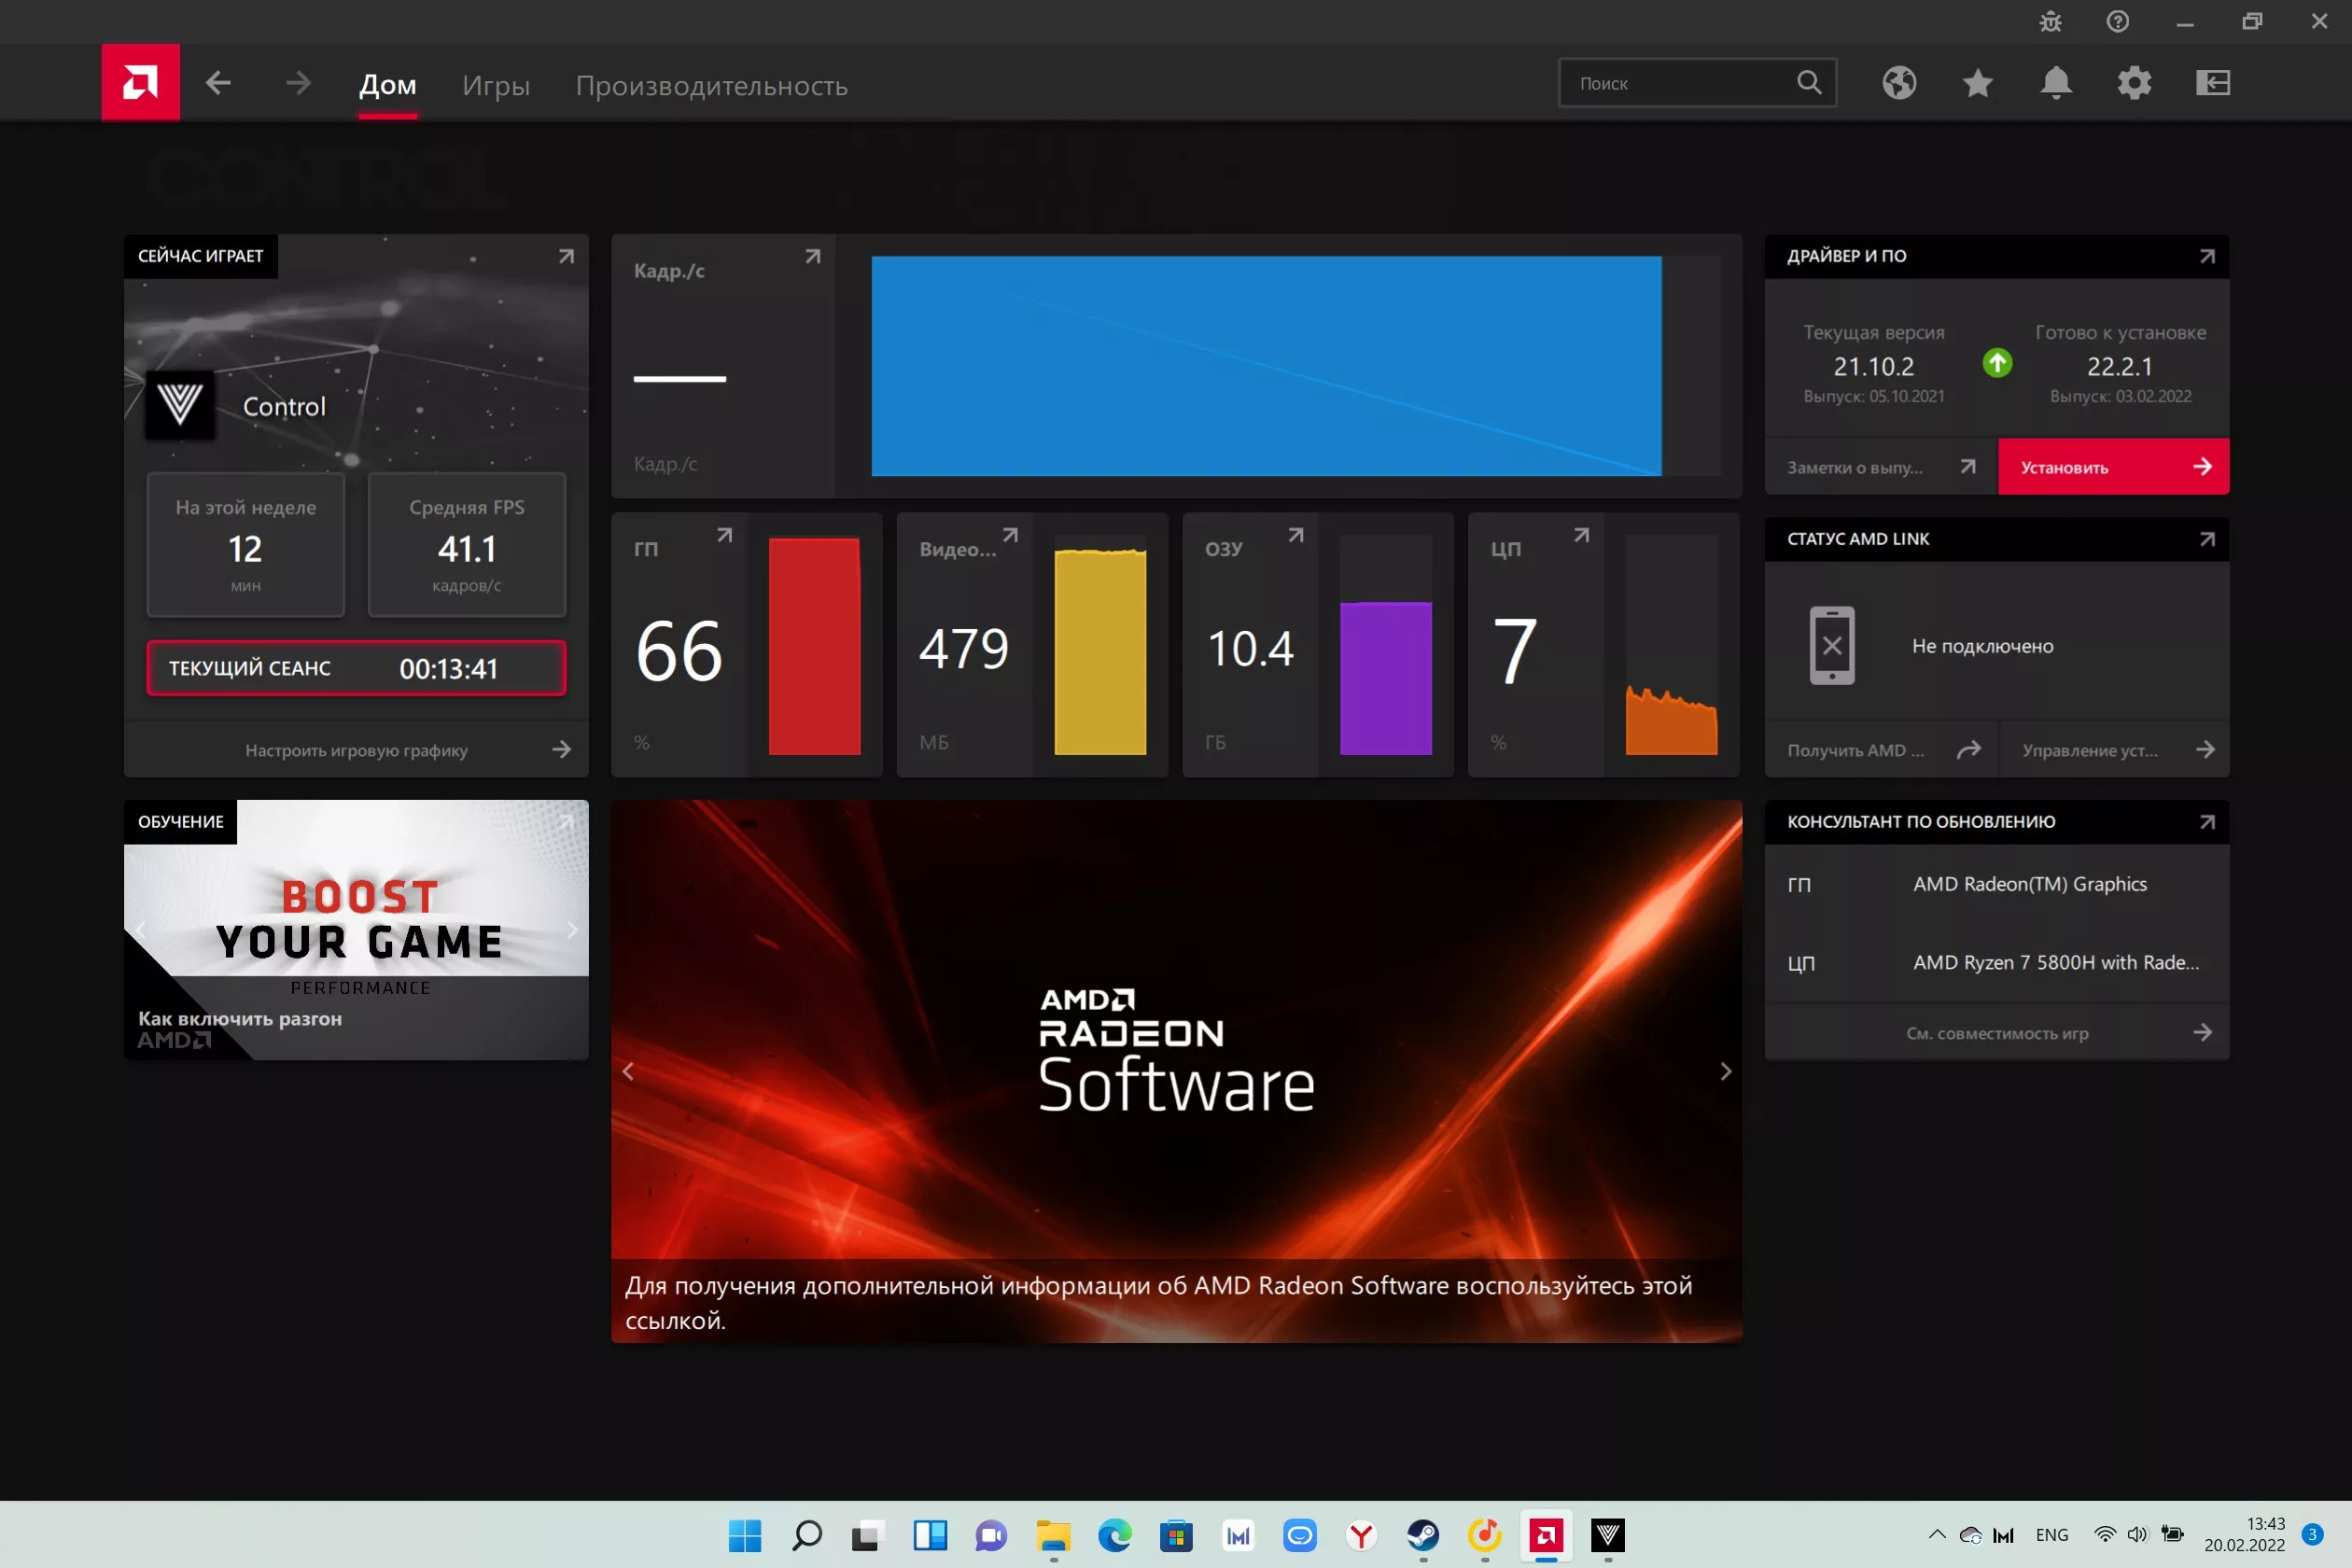Go back with the left arrow
Screen dimensions: 2352x1568
[218, 83]
